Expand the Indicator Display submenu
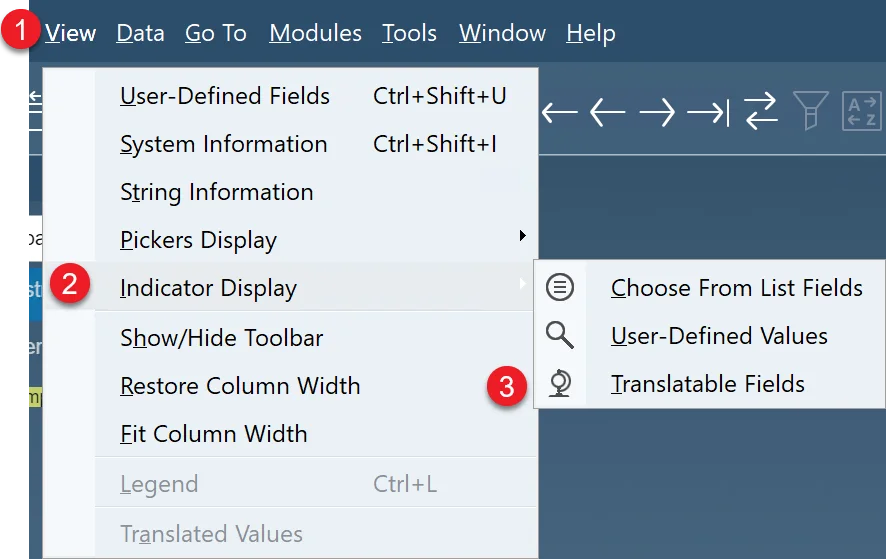The image size is (886, 559). pos(208,289)
